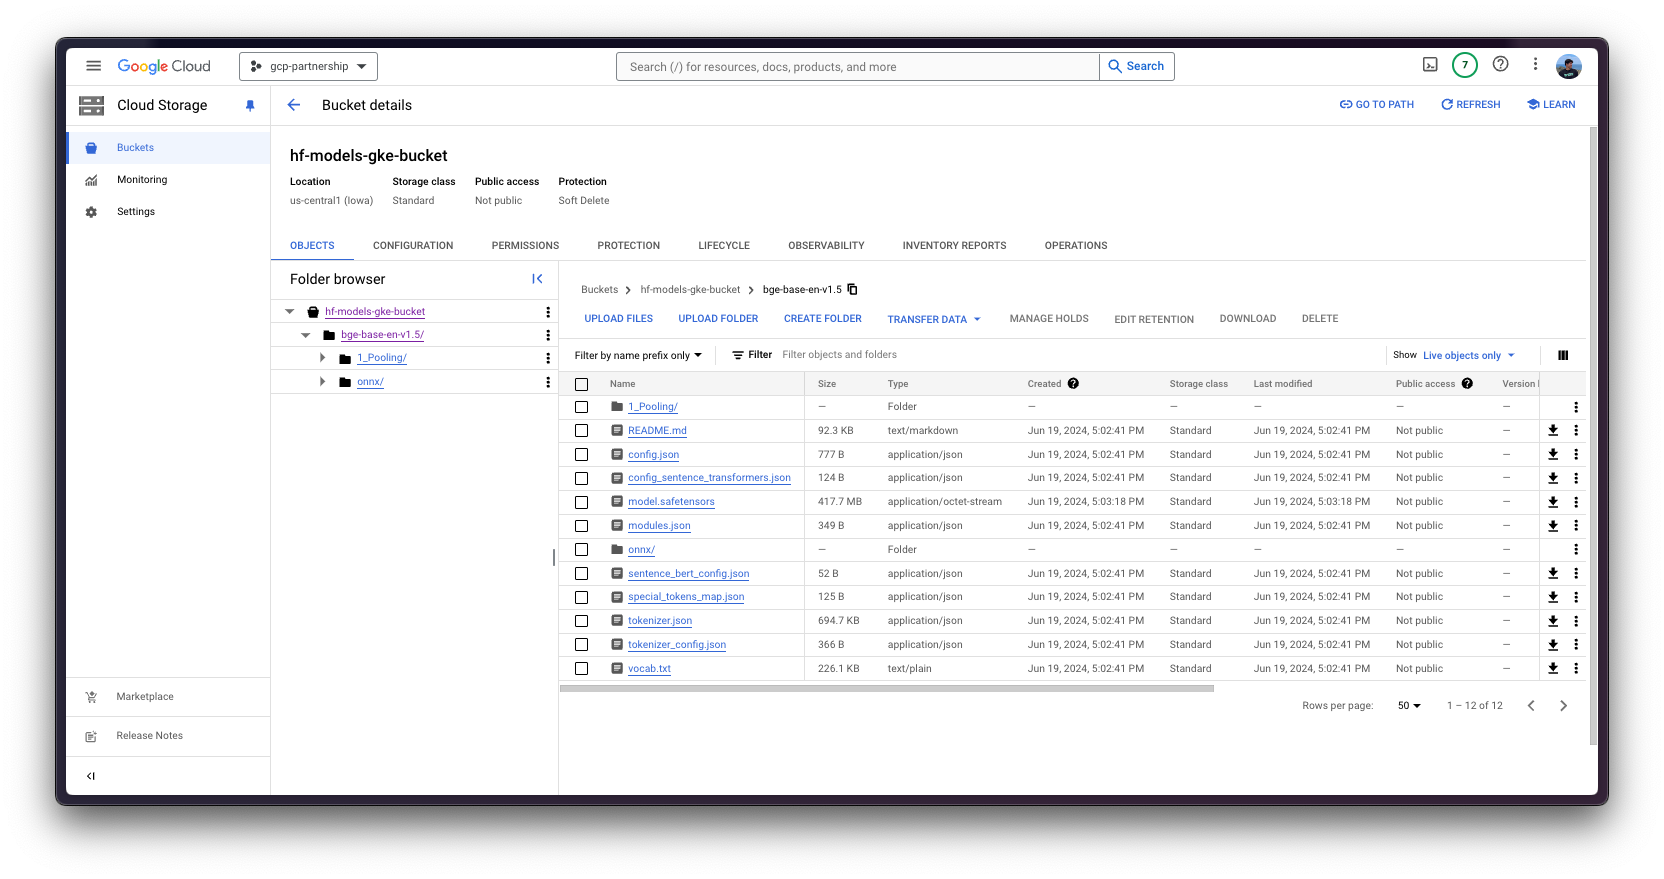The width and height of the screenshot is (1664, 879).
Task: Click panel divider handle beside Folder browser
Action: (554, 557)
